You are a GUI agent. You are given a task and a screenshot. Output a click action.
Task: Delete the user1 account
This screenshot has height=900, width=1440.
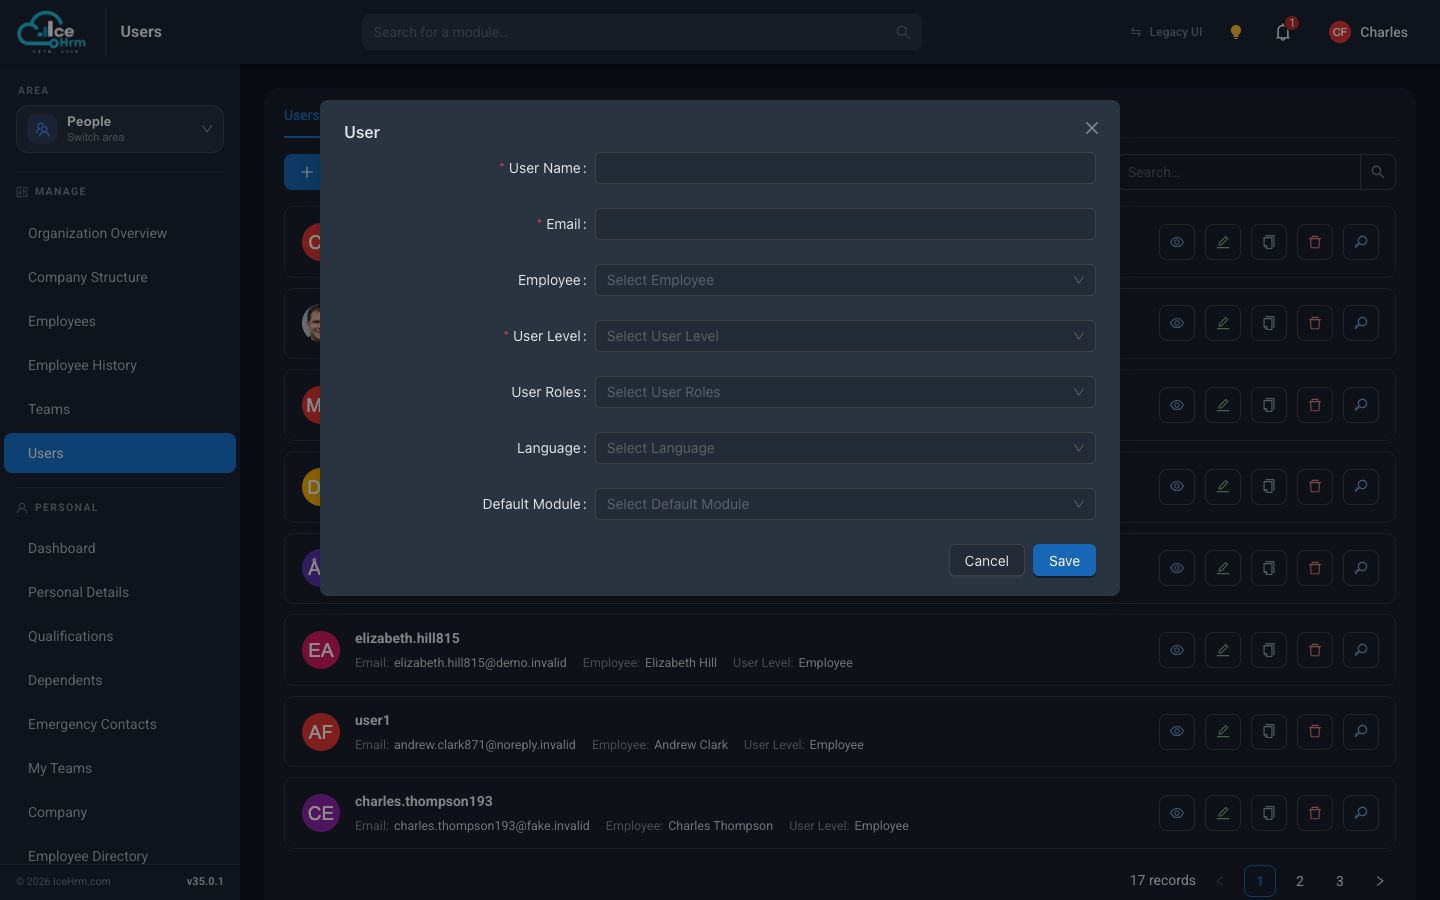point(1315,731)
